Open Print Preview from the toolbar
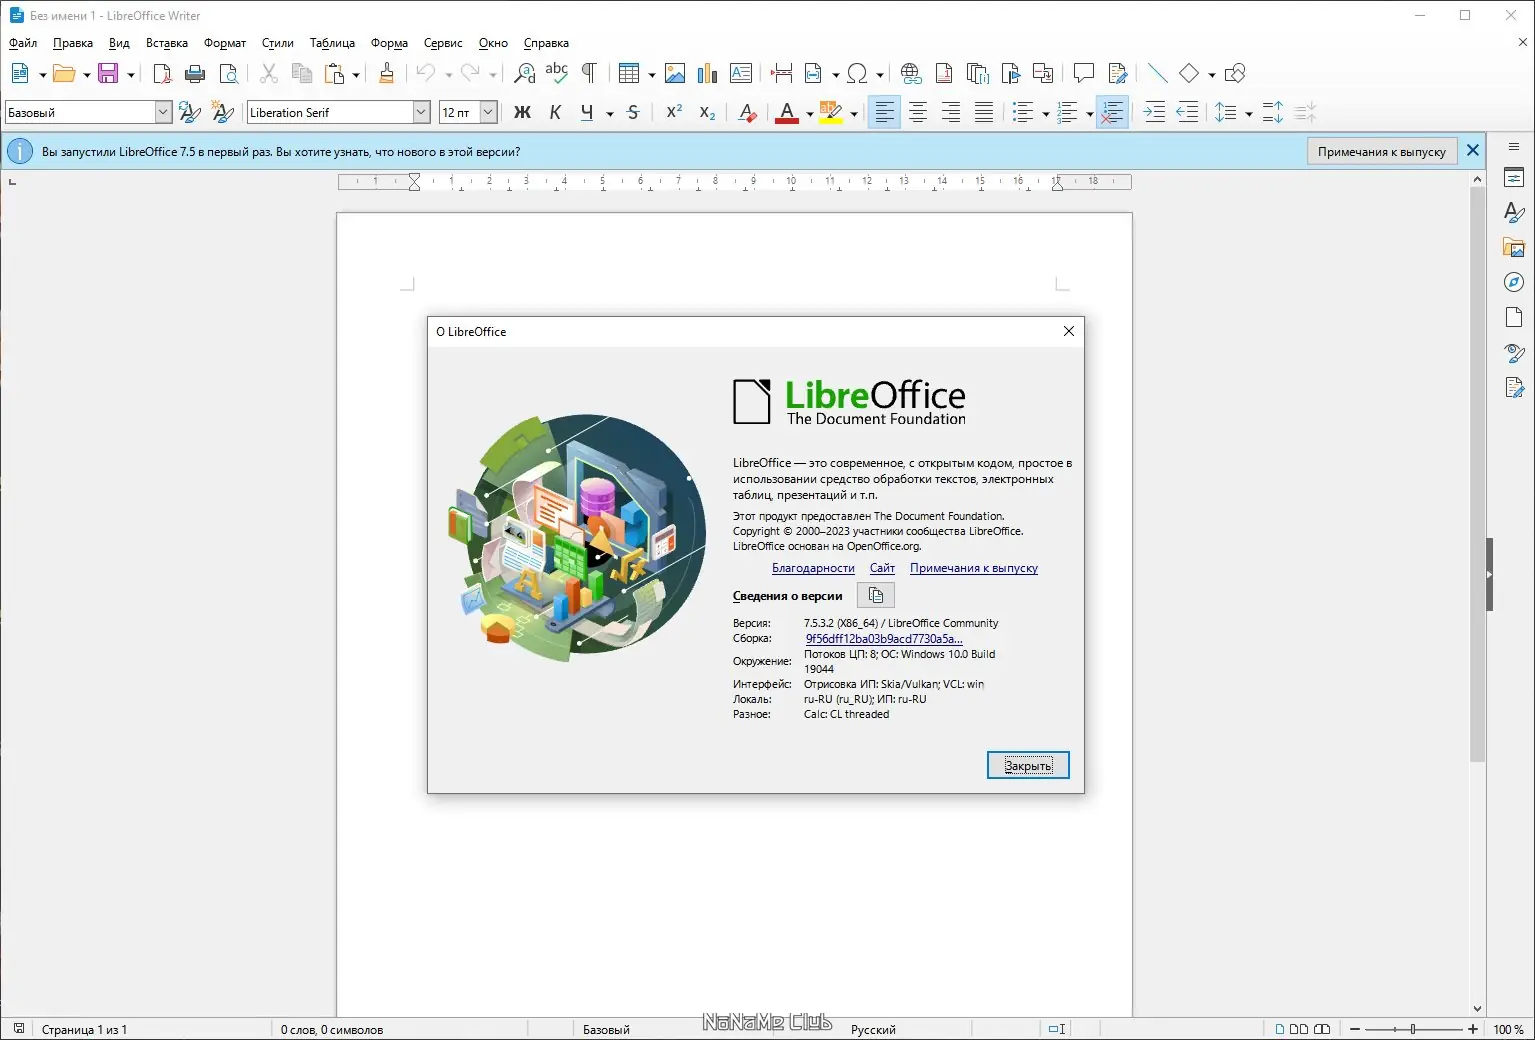 point(229,73)
